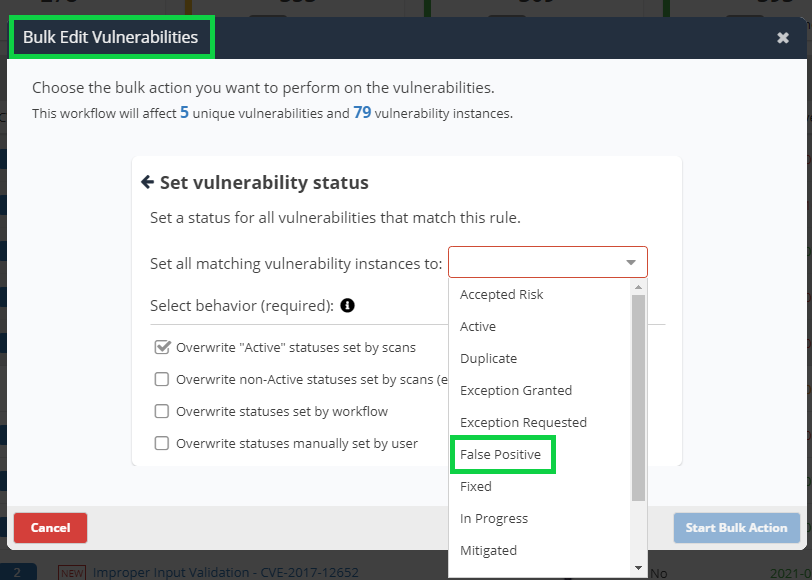Uncheck Overwrite "Active" statuses set by scans
This screenshot has width=812, height=580.
pyautogui.click(x=162, y=347)
